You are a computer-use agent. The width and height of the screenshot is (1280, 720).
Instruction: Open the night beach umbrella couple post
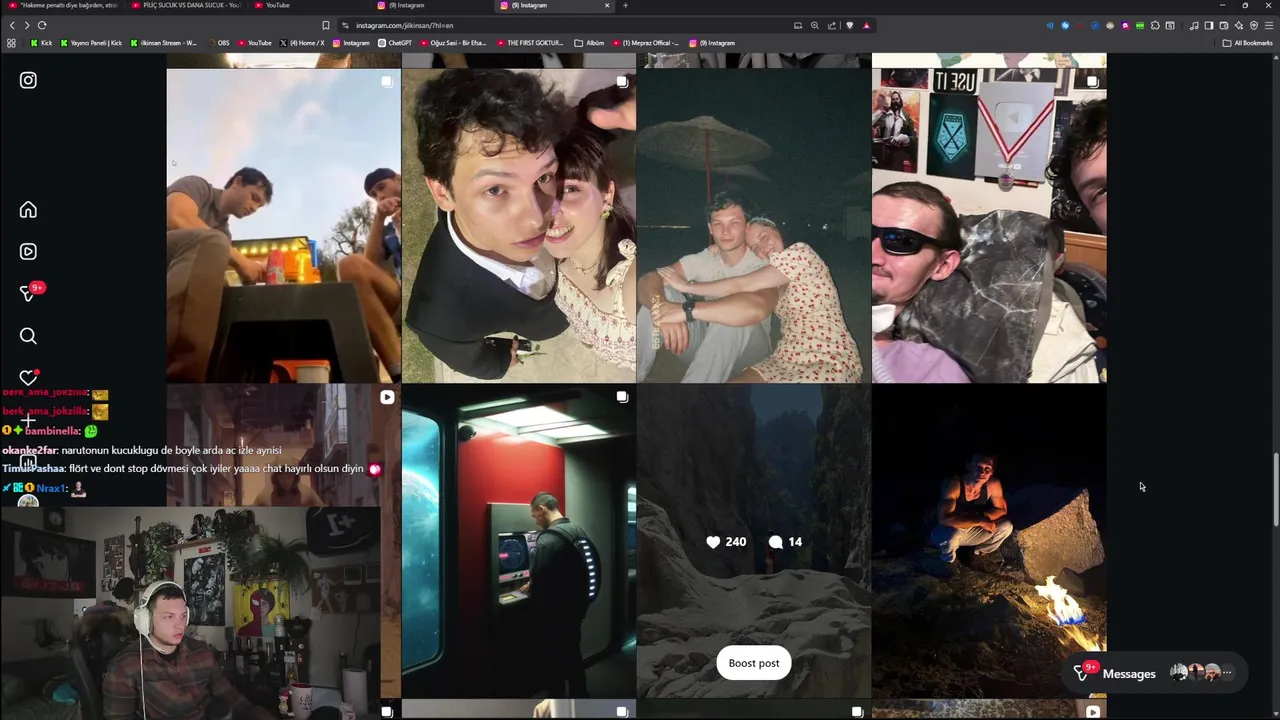pyautogui.click(x=753, y=226)
